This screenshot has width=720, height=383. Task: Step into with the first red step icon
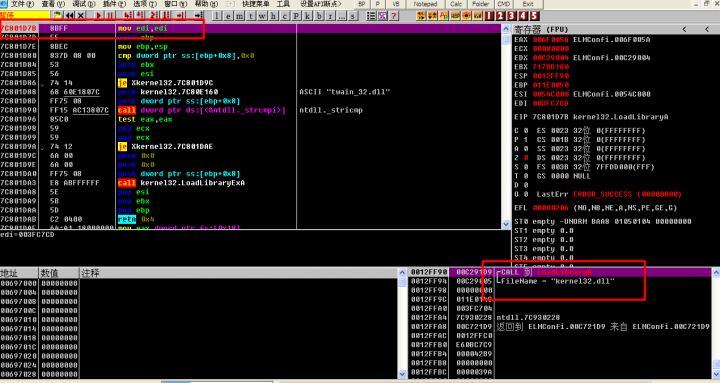pyautogui.click(x=128, y=16)
